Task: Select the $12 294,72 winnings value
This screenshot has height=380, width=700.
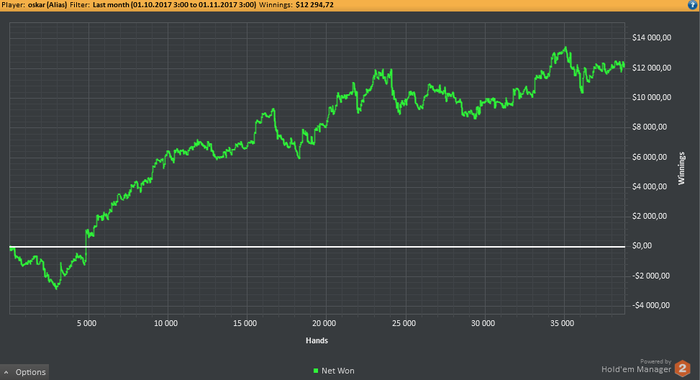Action: click(x=314, y=5)
